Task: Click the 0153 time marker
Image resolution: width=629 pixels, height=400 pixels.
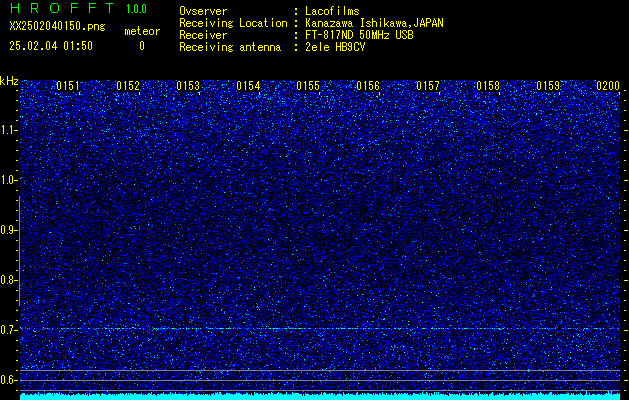Action: 188,86
